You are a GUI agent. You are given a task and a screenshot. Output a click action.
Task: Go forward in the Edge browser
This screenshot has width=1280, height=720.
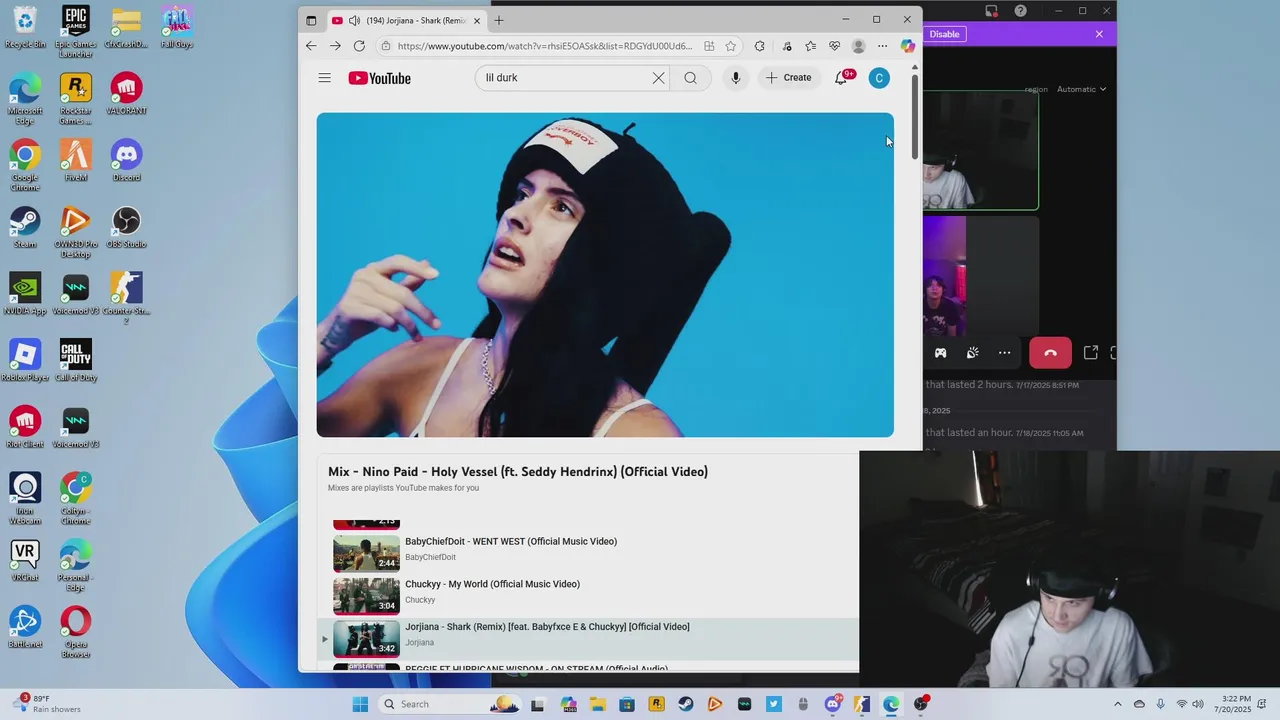point(335,46)
